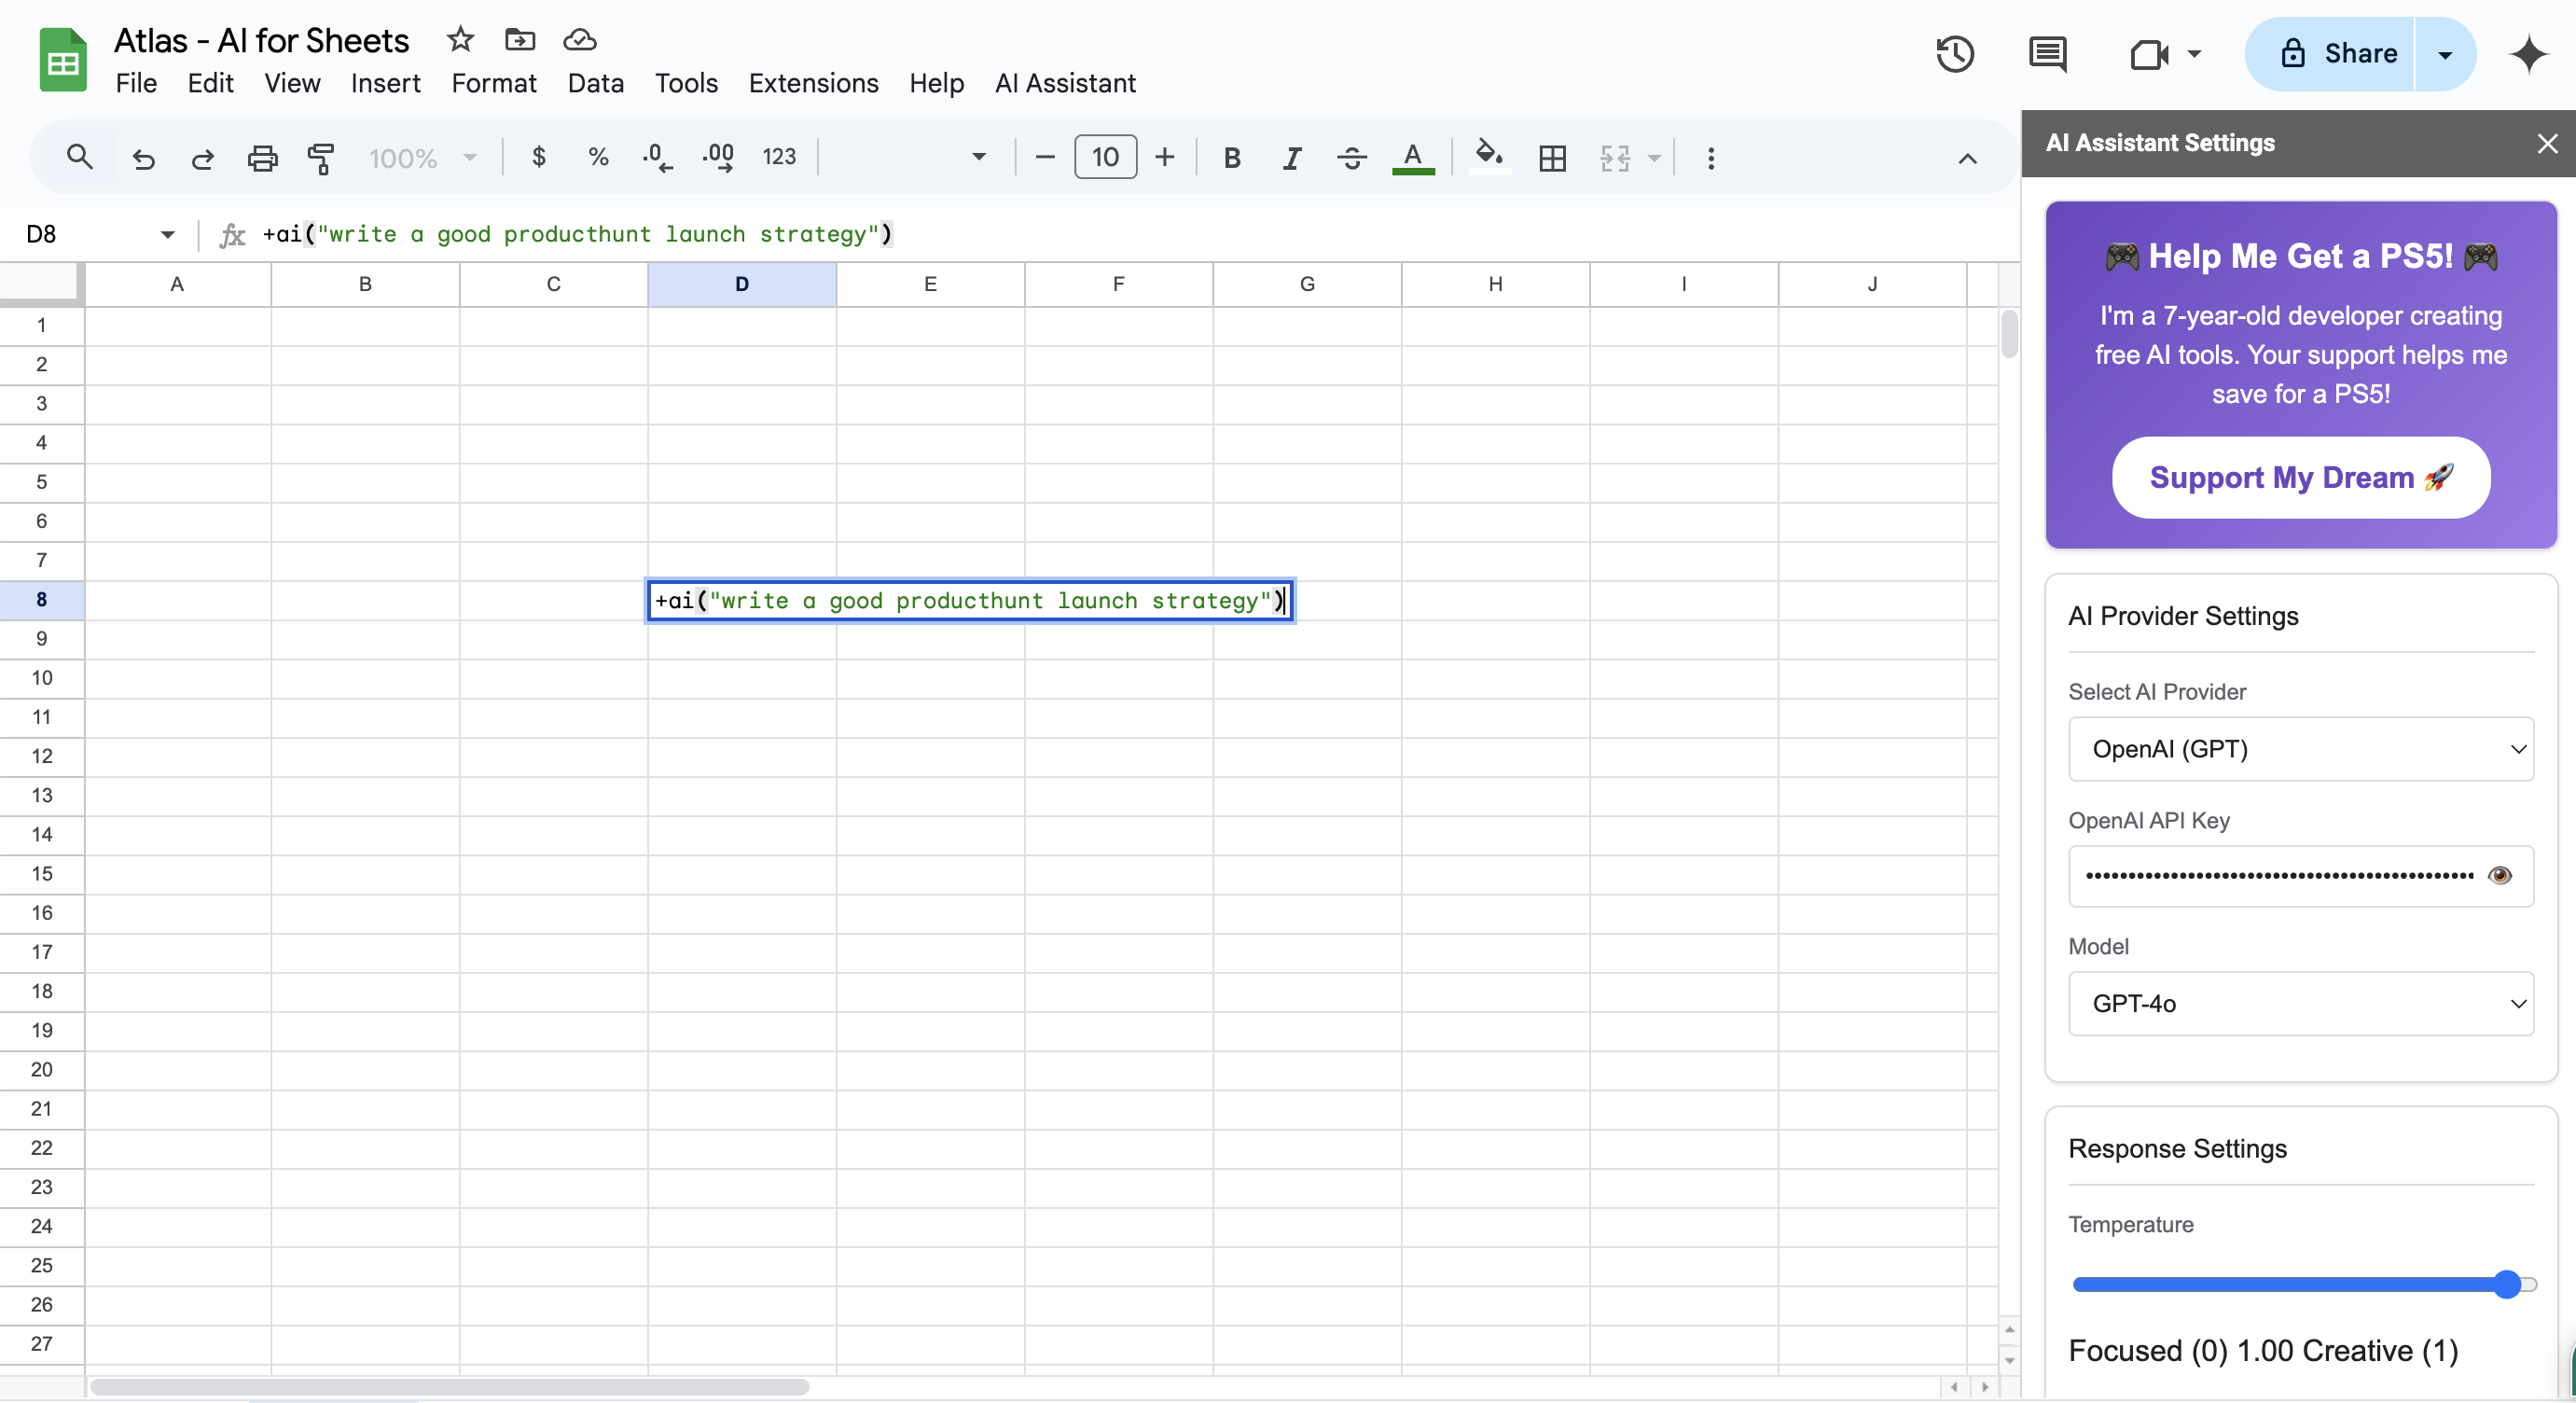
Task: Toggle bold formatting
Action: tap(1232, 158)
